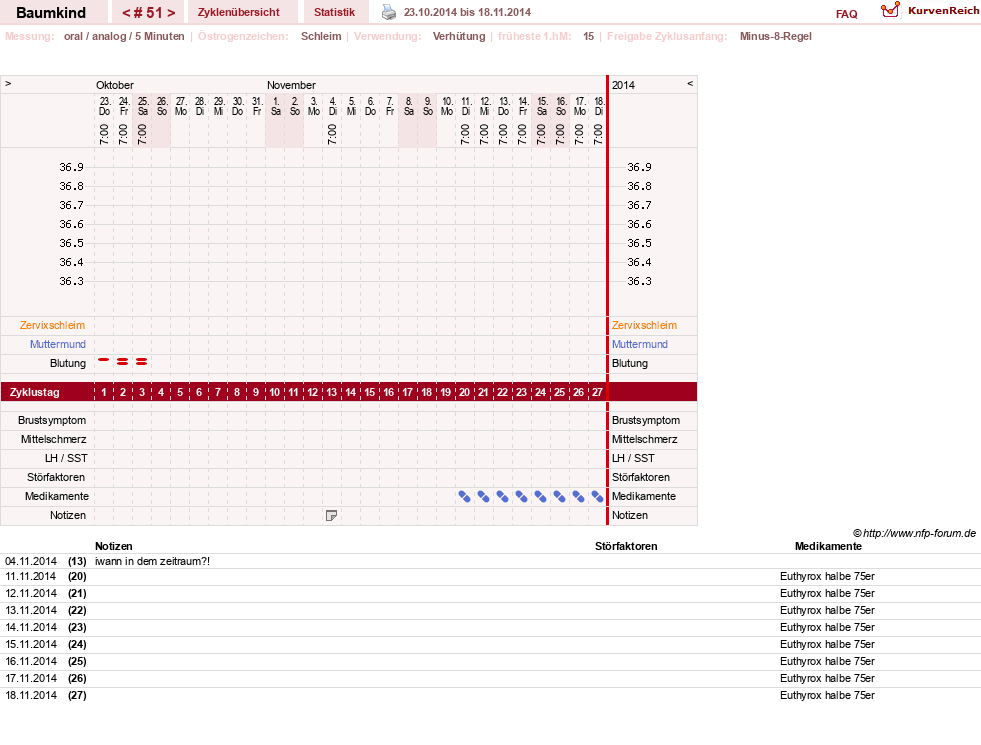Click the Minus-8-Regel setting value
Image resolution: width=981 pixels, height=745 pixels.
[x=776, y=36]
